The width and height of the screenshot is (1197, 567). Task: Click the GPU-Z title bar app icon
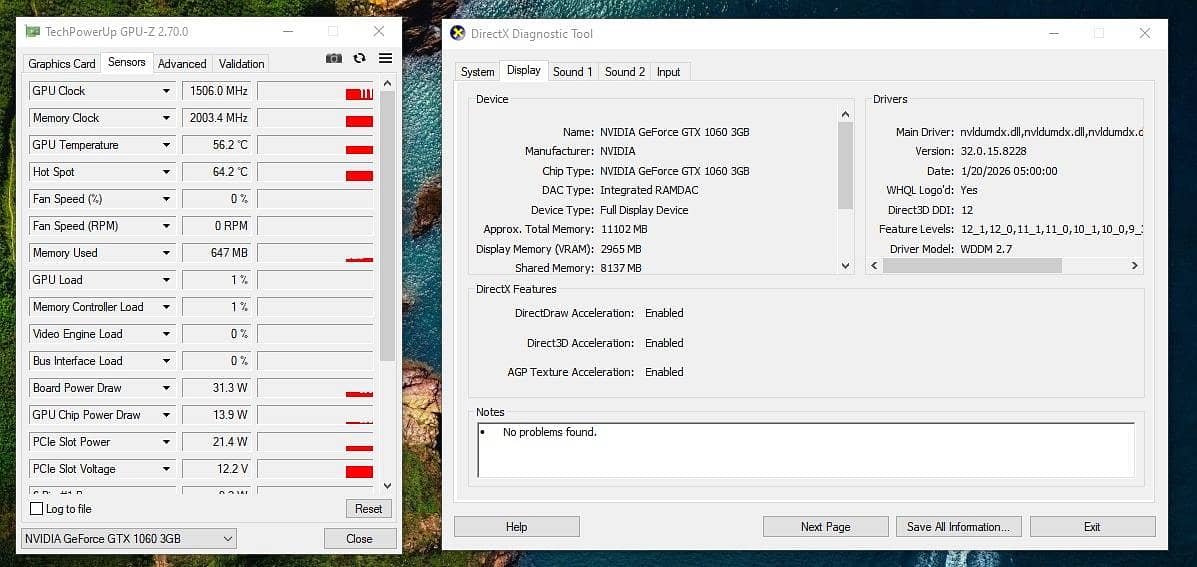pyautogui.click(x=32, y=31)
